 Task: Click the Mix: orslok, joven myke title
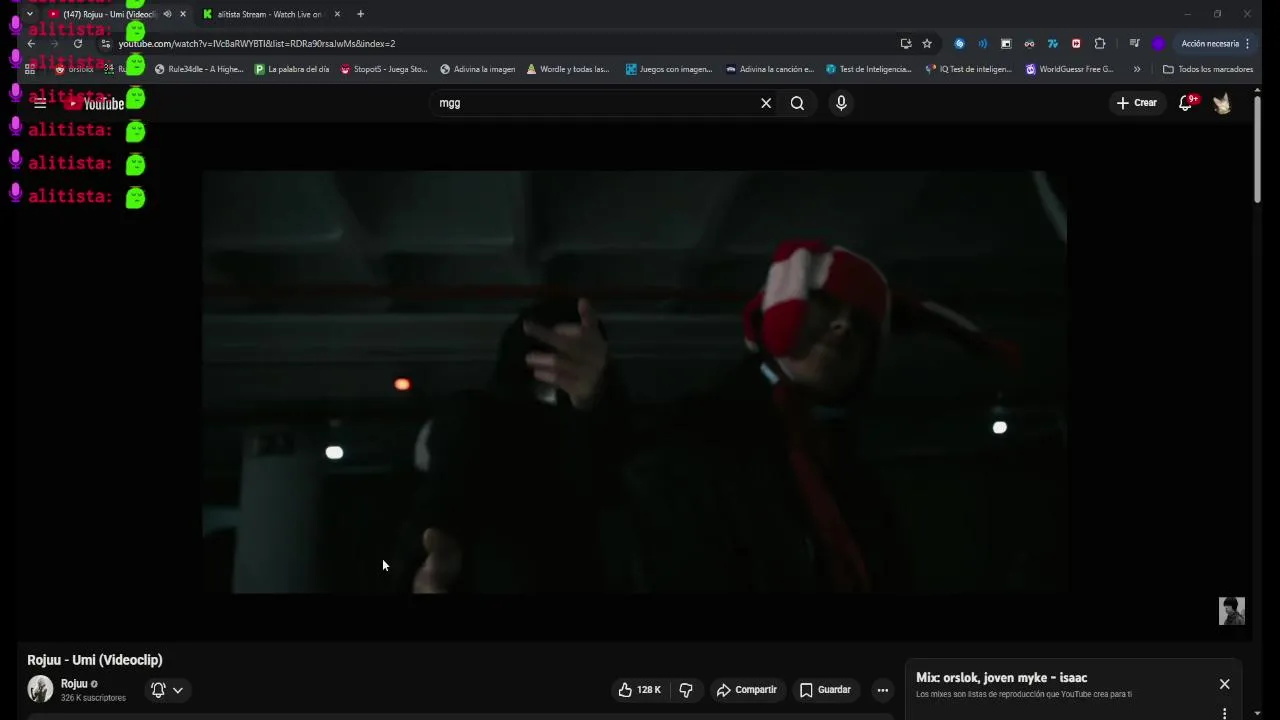(x=1001, y=678)
